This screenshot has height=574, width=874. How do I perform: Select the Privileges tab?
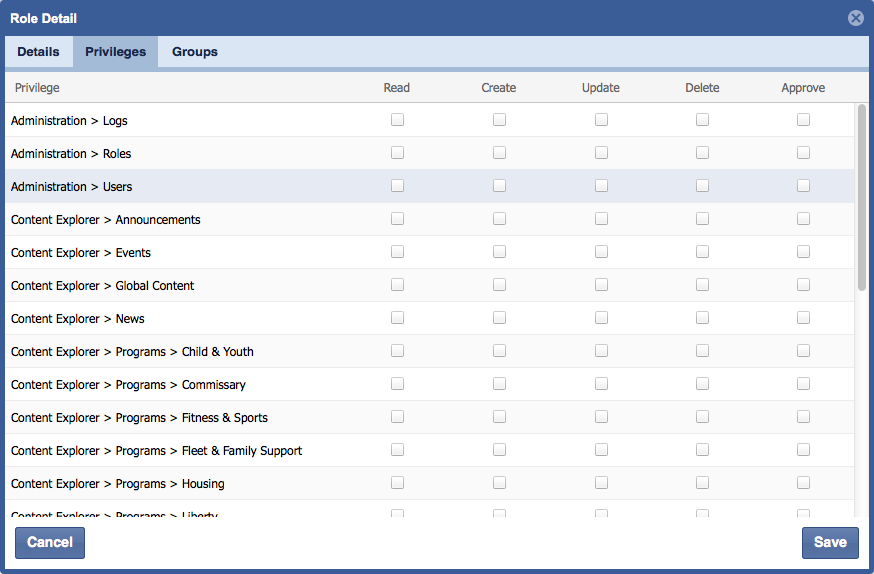tap(115, 52)
